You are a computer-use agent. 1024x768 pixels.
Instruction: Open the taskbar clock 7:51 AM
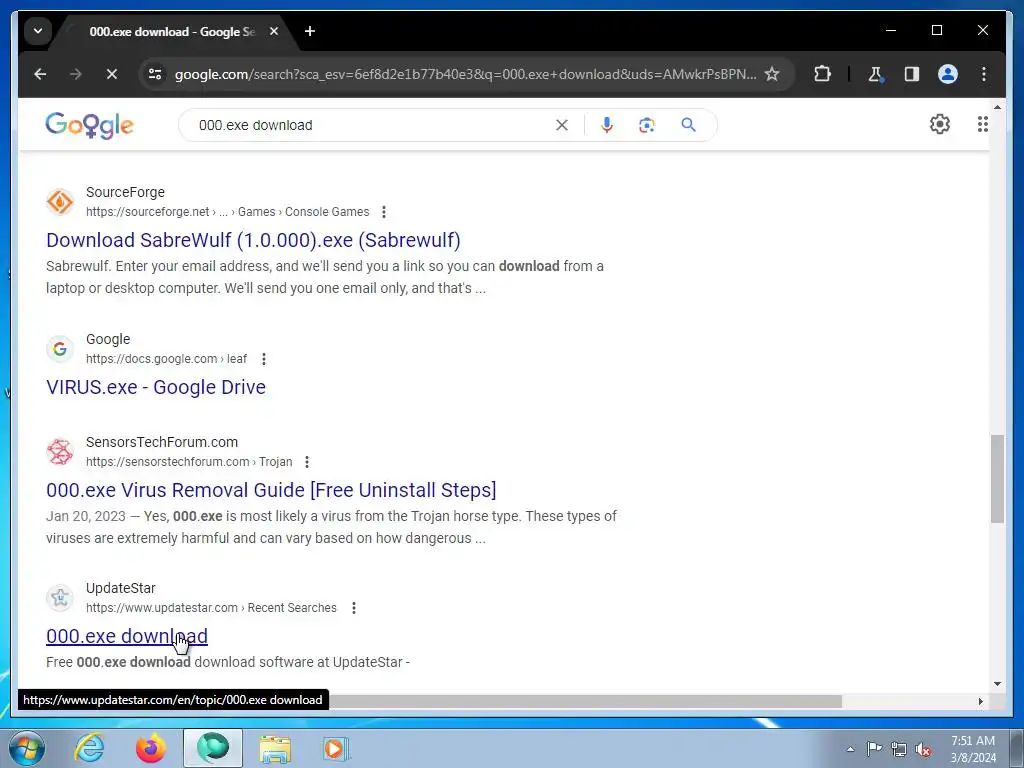pyautogui.click(x=973, y=749)
